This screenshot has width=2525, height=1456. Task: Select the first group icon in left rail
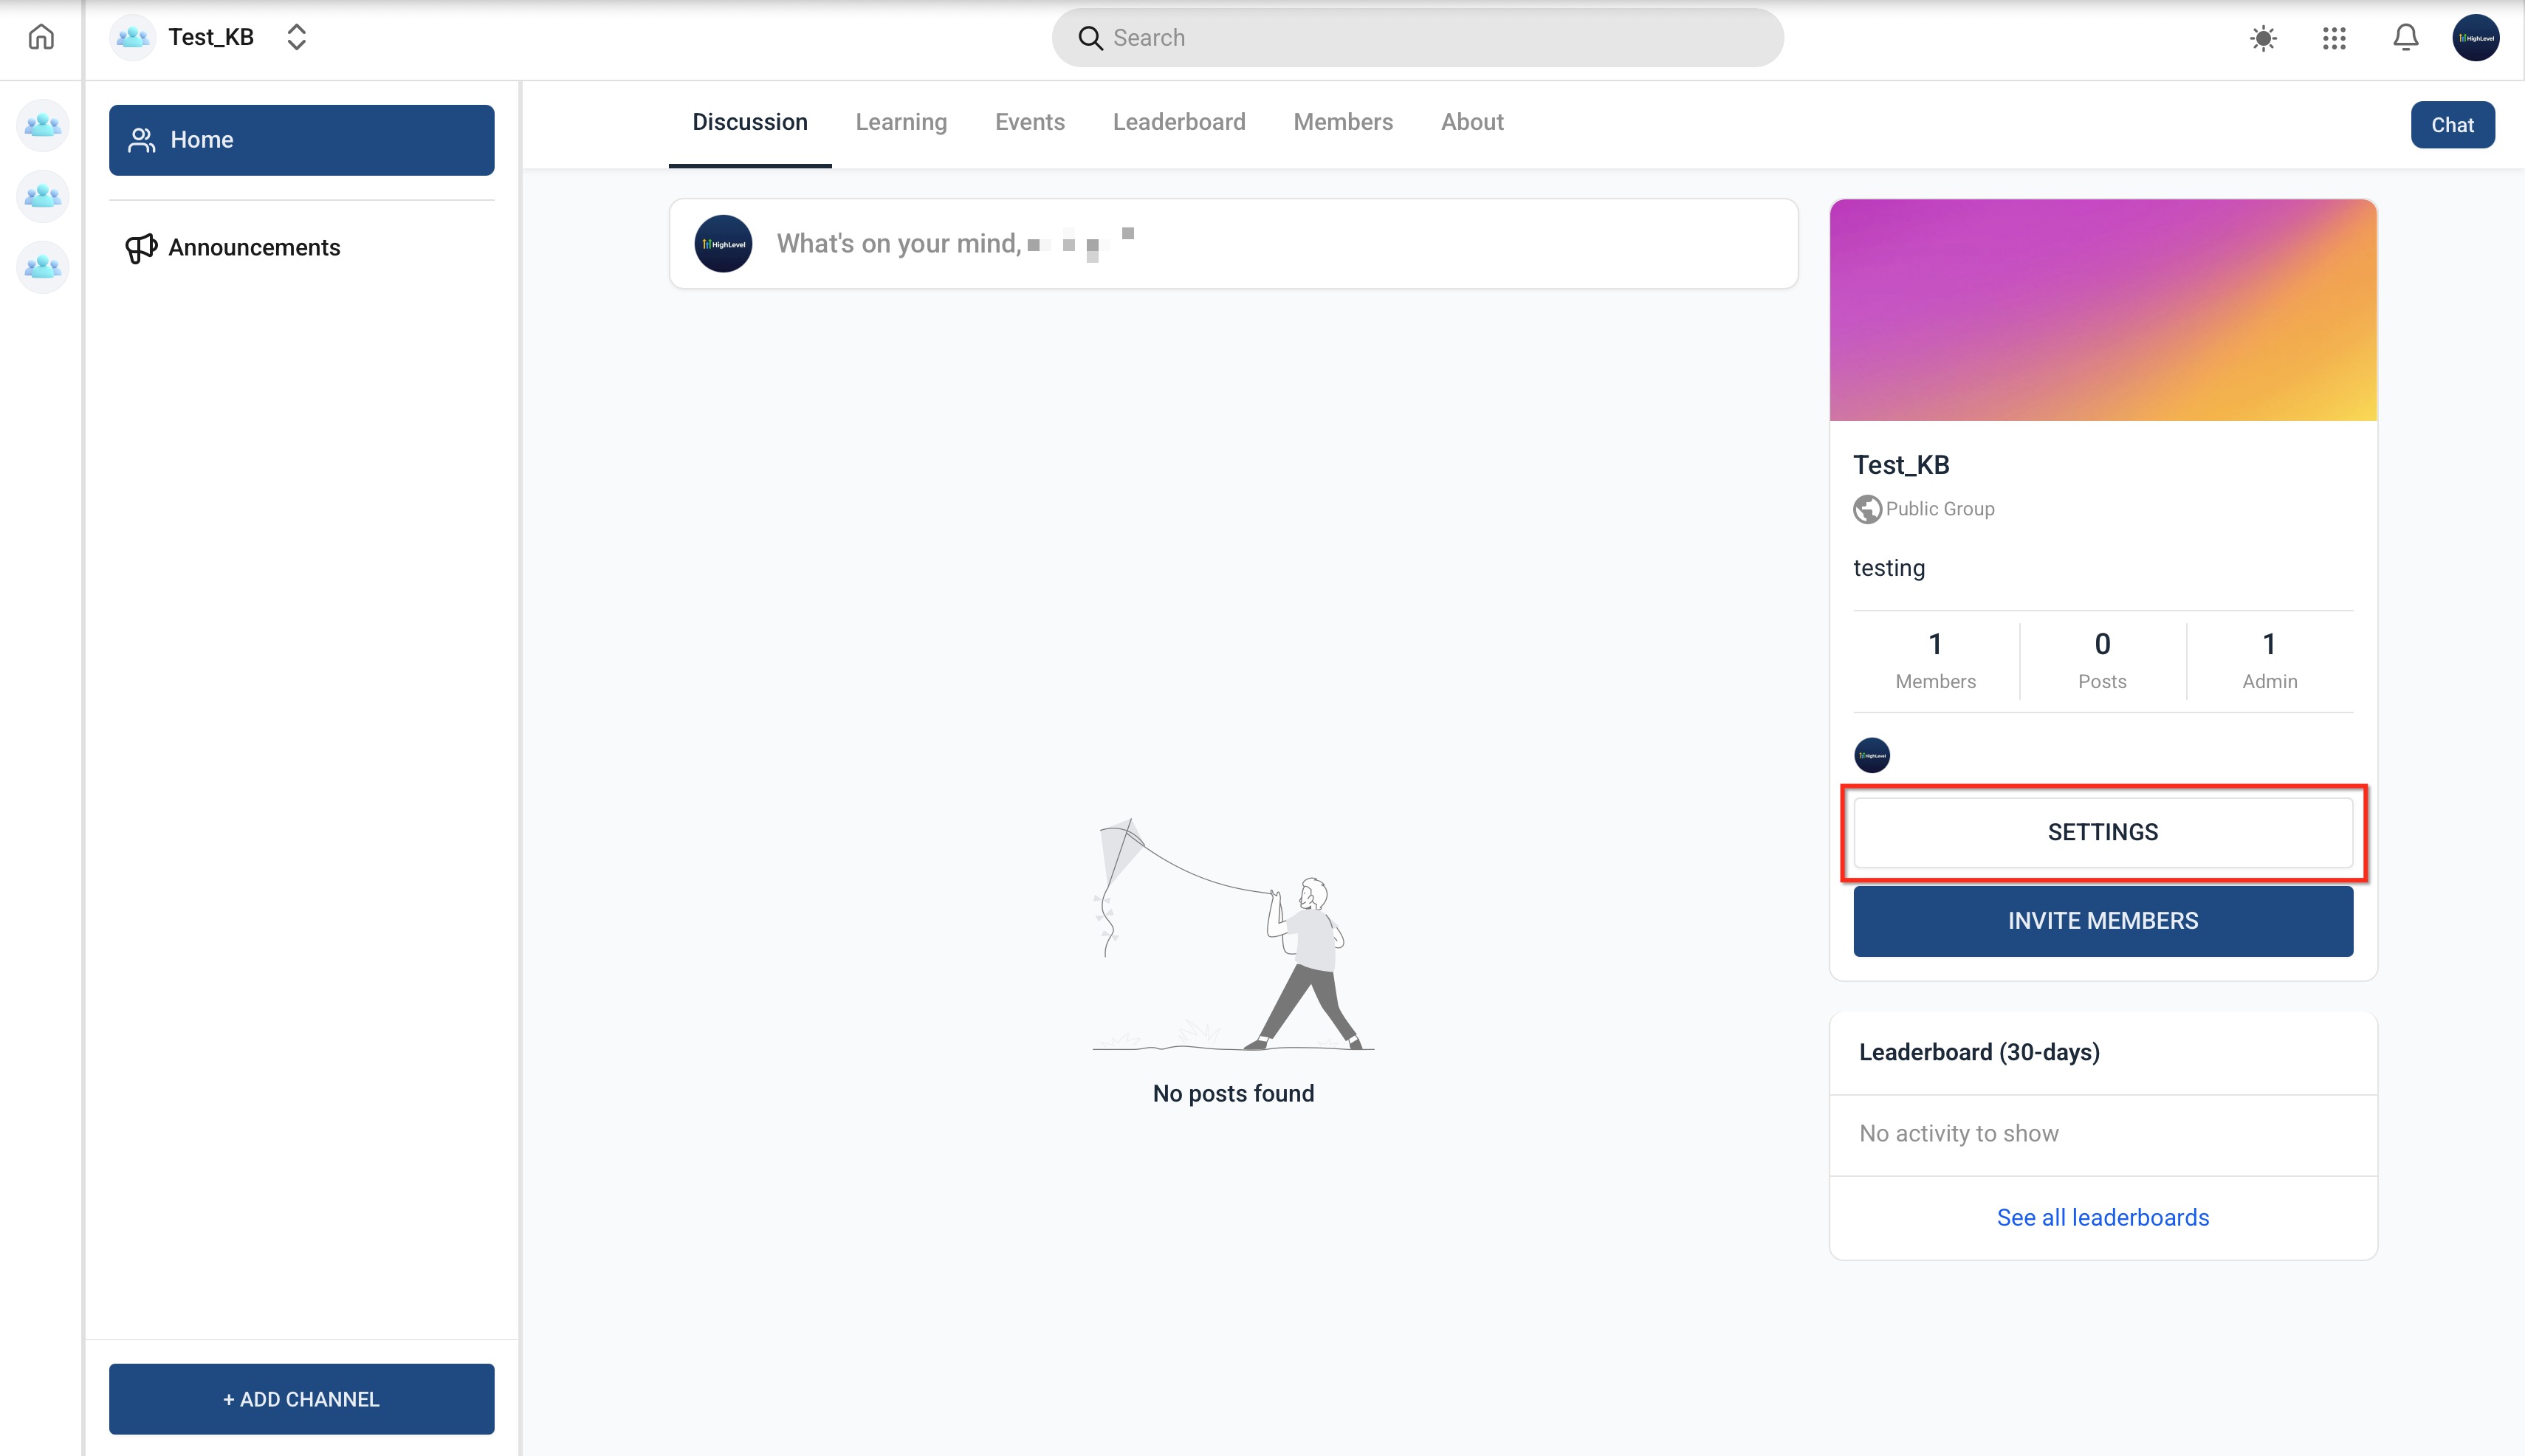tap(43, 126)
